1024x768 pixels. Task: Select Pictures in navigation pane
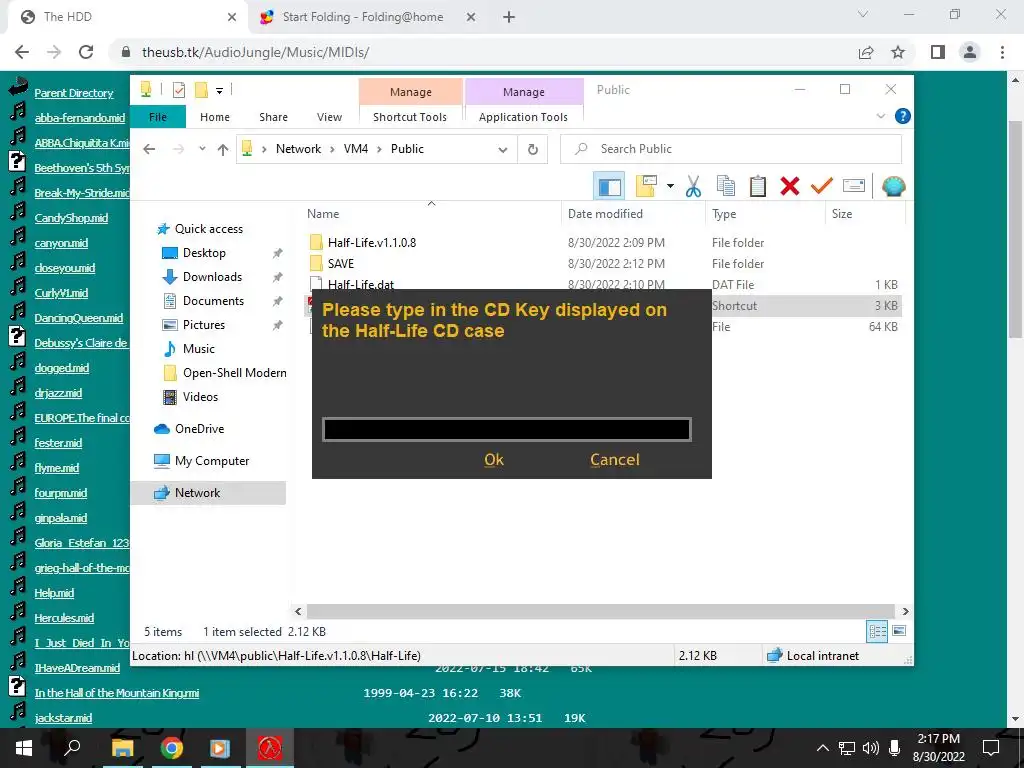[204, 325]
